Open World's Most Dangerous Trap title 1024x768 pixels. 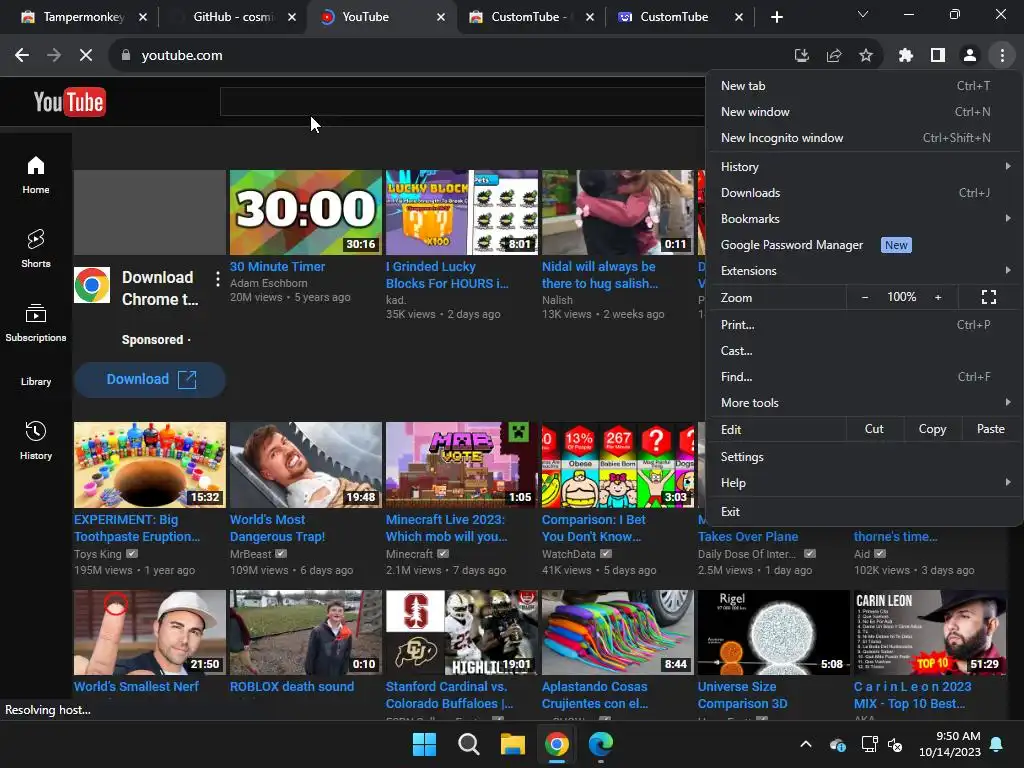click(278, 528)
